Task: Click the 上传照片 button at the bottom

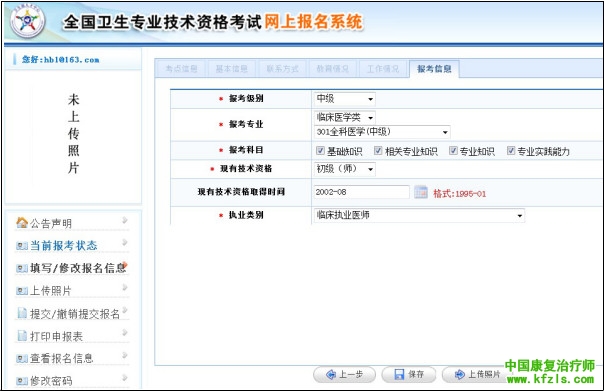Action: point(477,374)
